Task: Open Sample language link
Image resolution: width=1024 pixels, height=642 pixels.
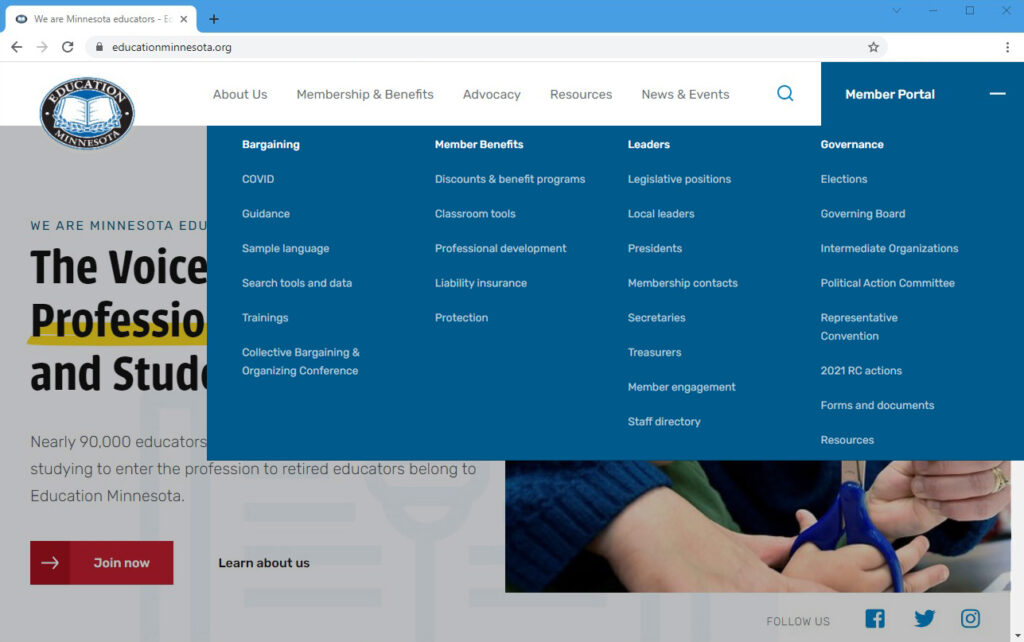Action: coord(285,248)
